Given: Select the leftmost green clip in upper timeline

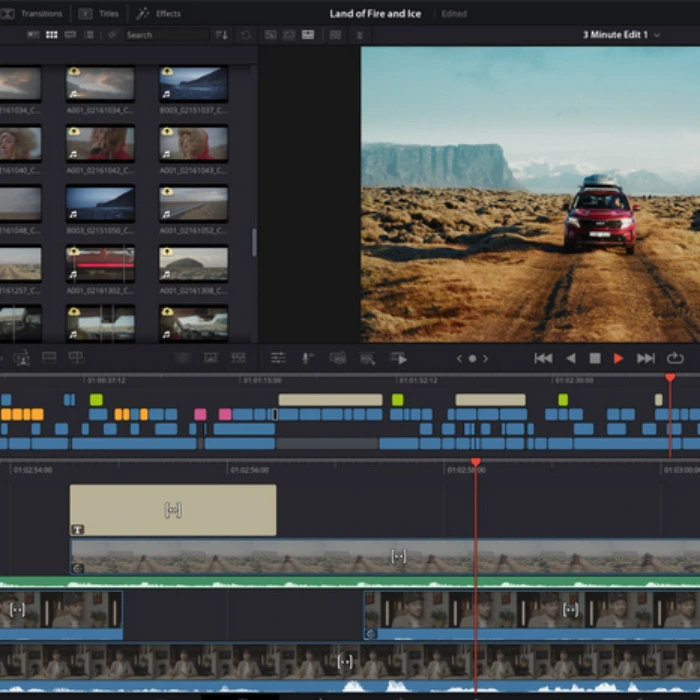Looking at the screenshot, I should [96, 400].
